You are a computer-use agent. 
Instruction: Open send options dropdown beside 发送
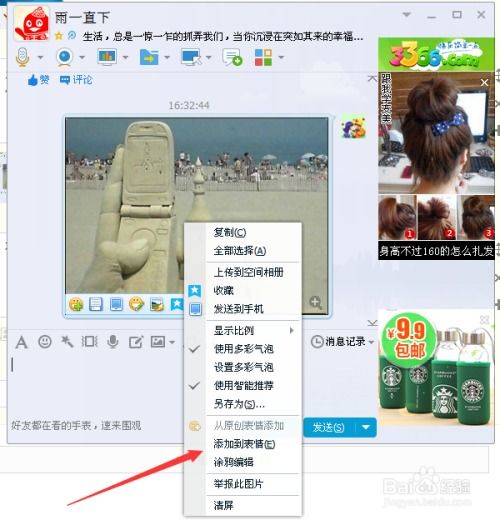(366, 427)
